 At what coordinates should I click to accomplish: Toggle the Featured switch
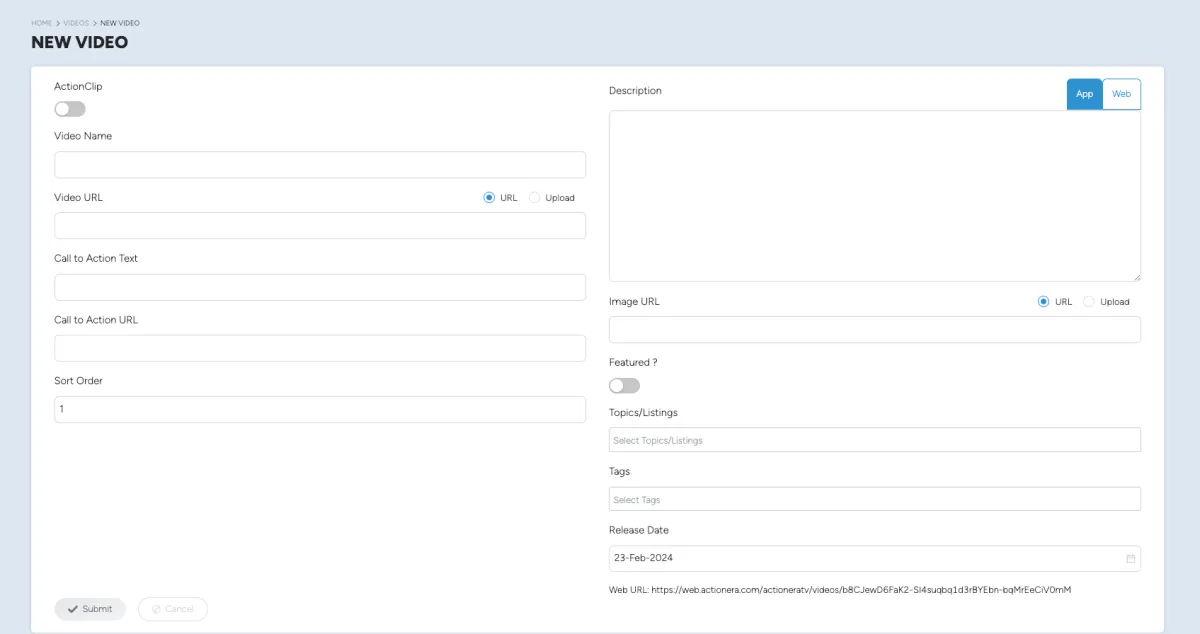(x=624, y=385)
